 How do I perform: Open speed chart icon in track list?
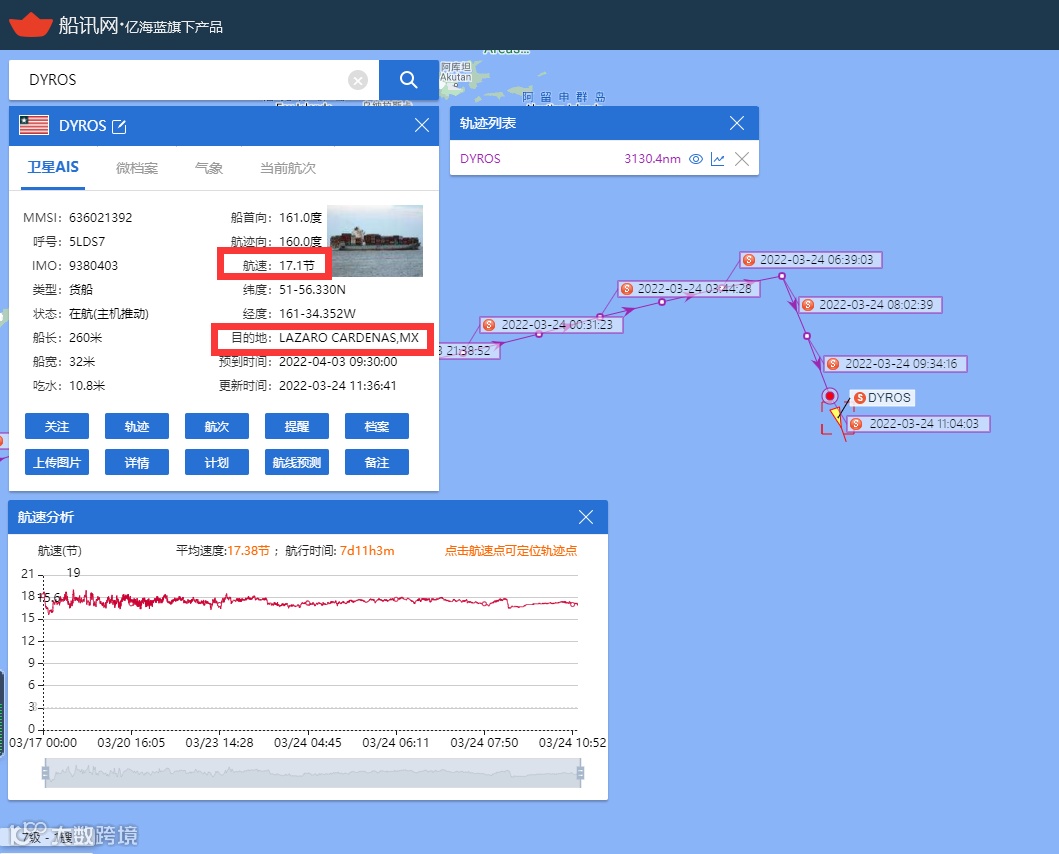(x=718, y=159)
